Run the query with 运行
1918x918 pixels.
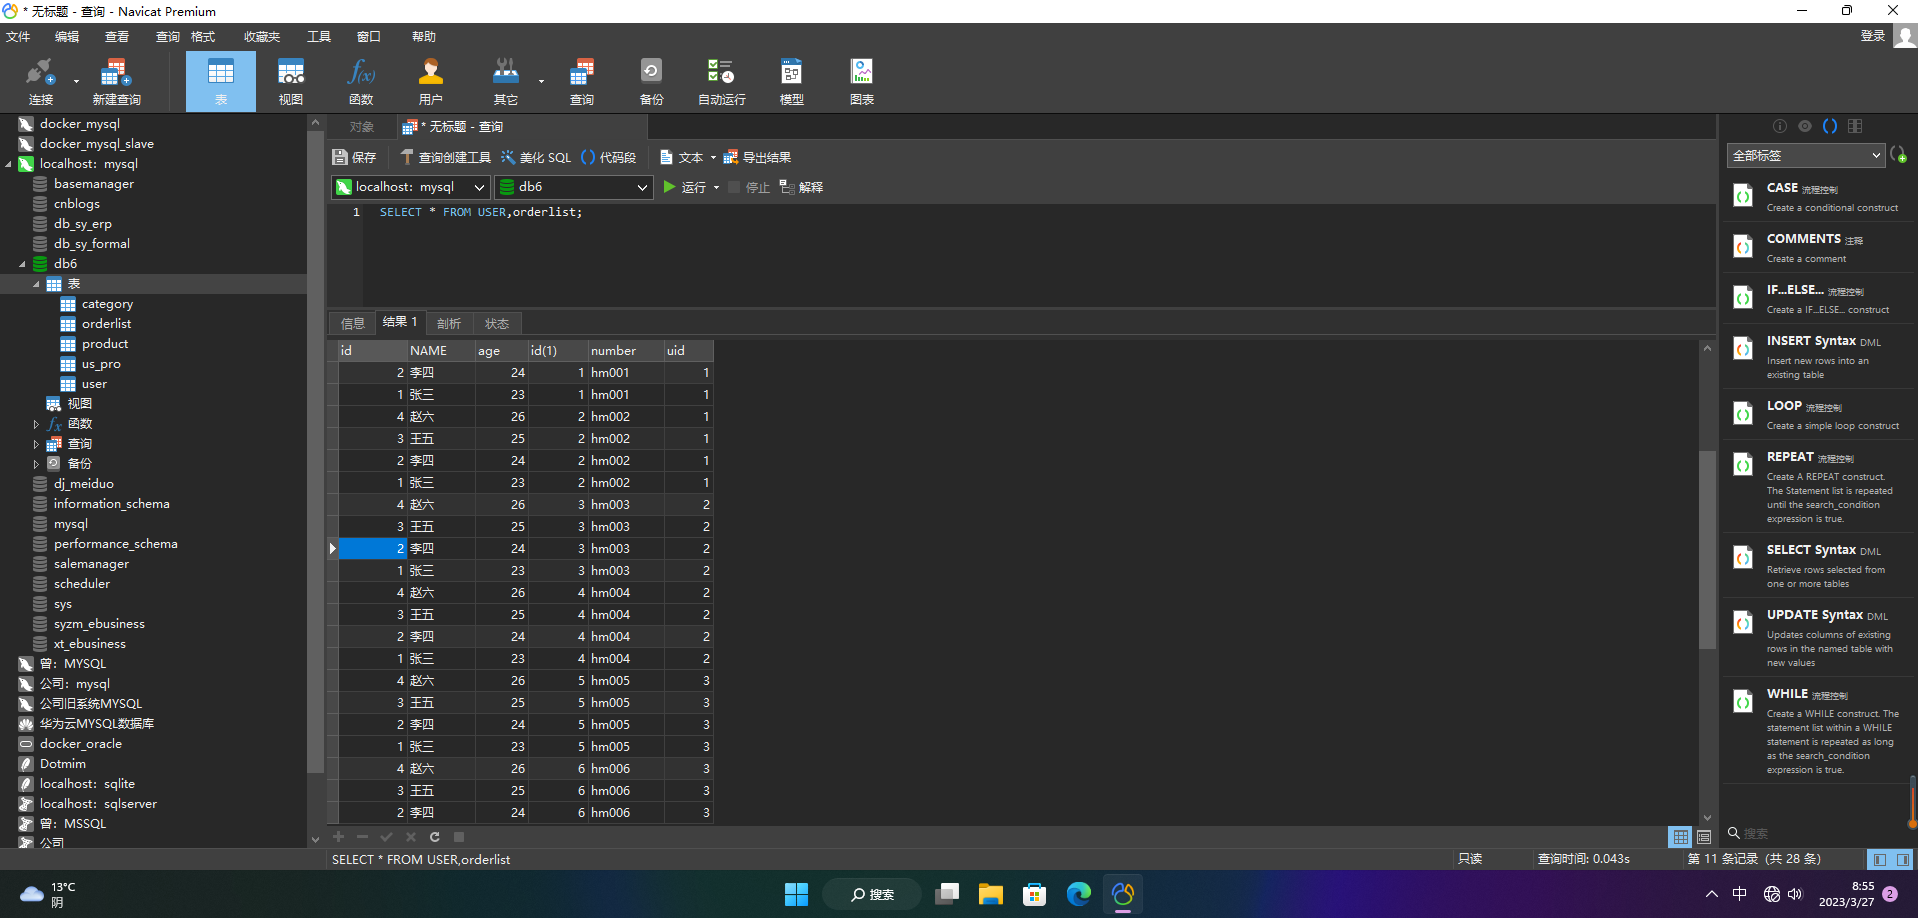685,187
